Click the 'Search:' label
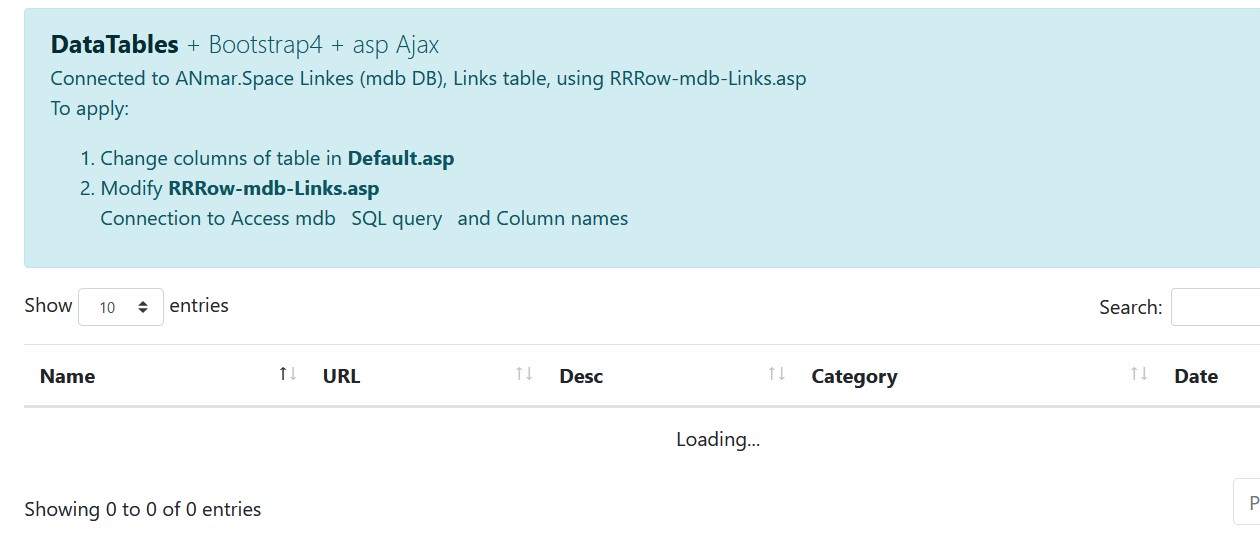The width and height of the screenshot is (1260, 558). coord(1130,307)
